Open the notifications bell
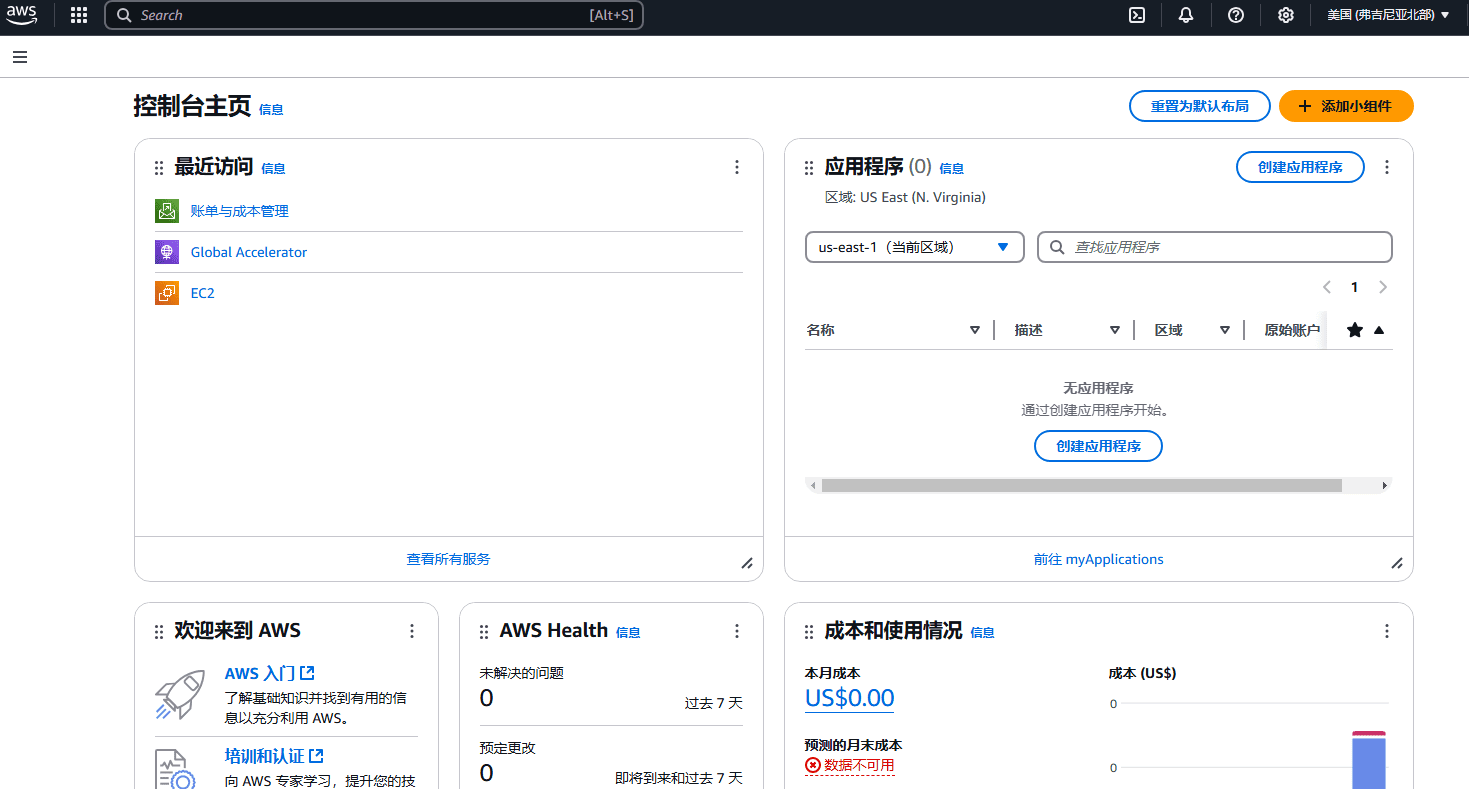The height and width of the screenshot is (789, 1469). click(1185, 15)
